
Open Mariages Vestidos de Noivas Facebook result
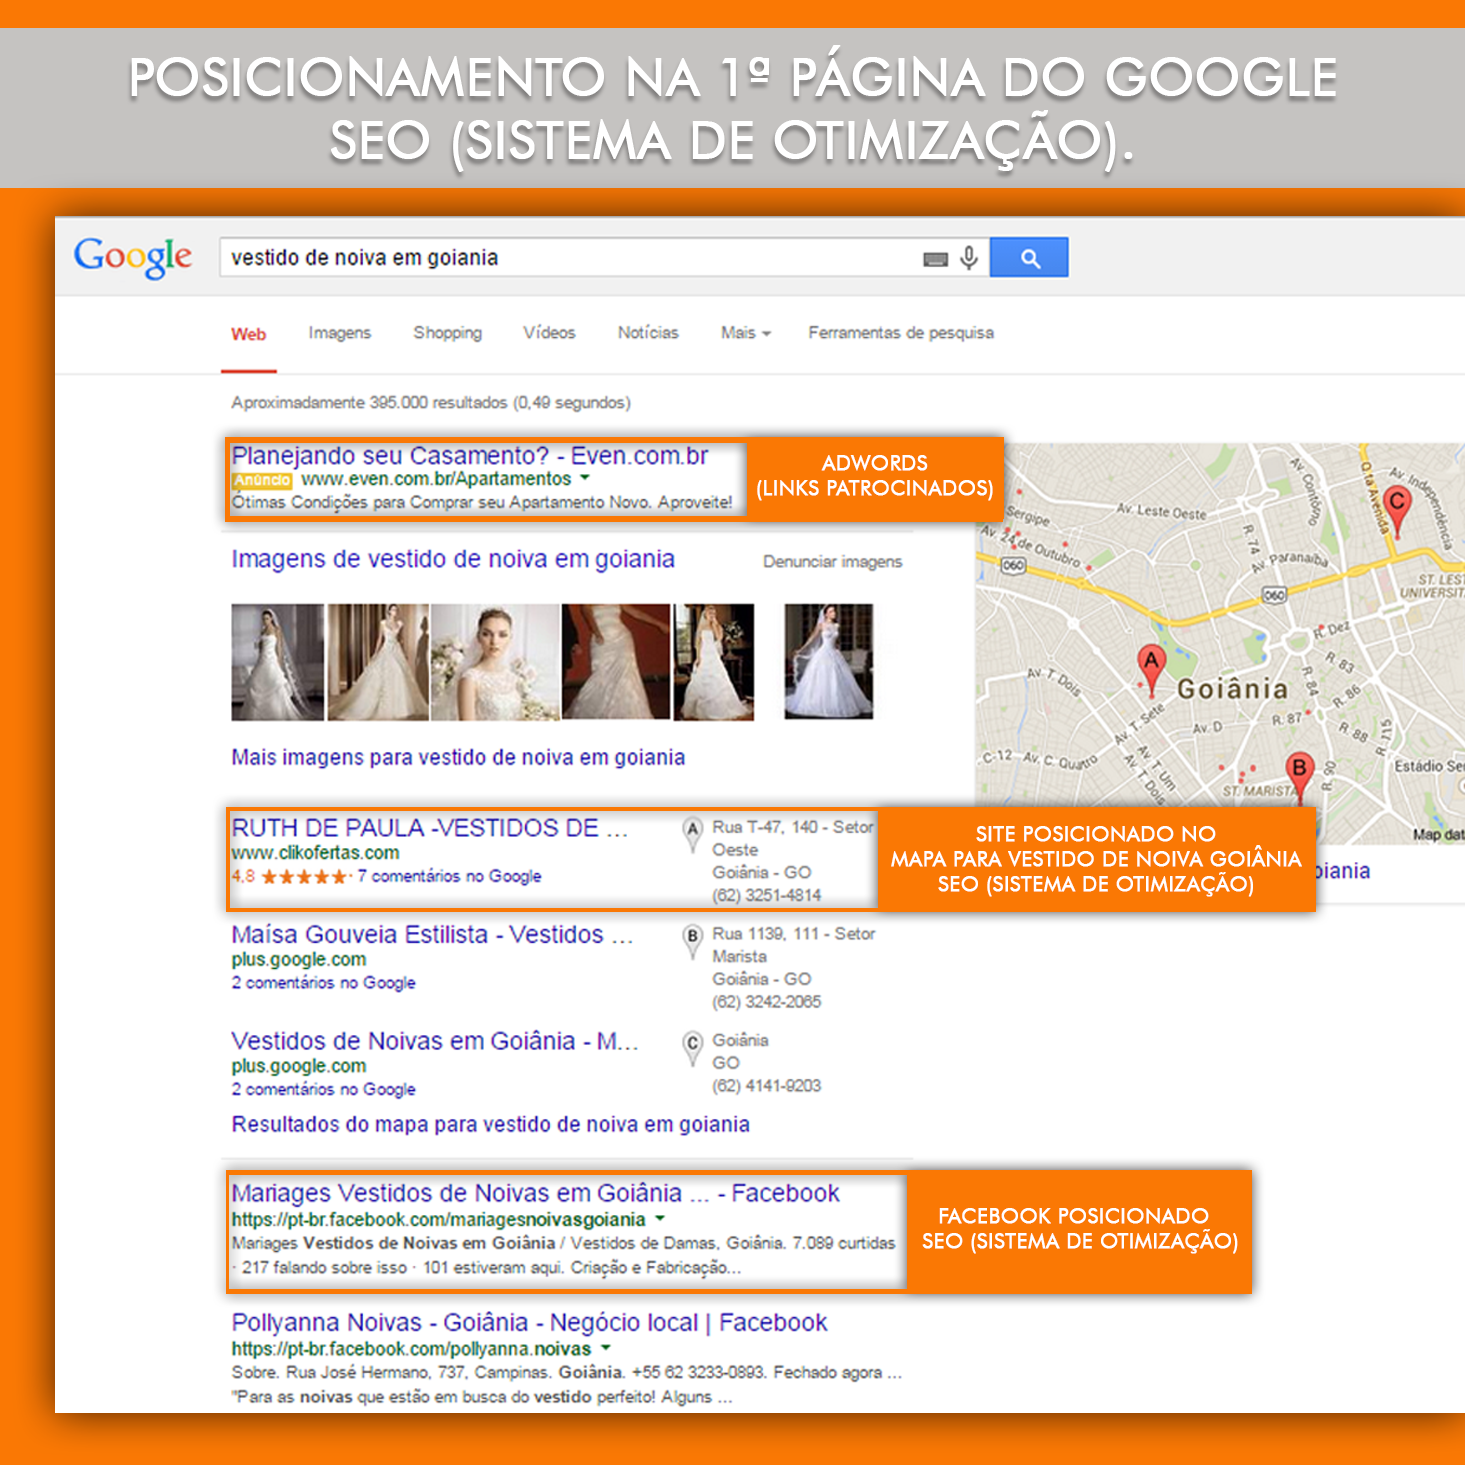click(x=535, y=1193)
